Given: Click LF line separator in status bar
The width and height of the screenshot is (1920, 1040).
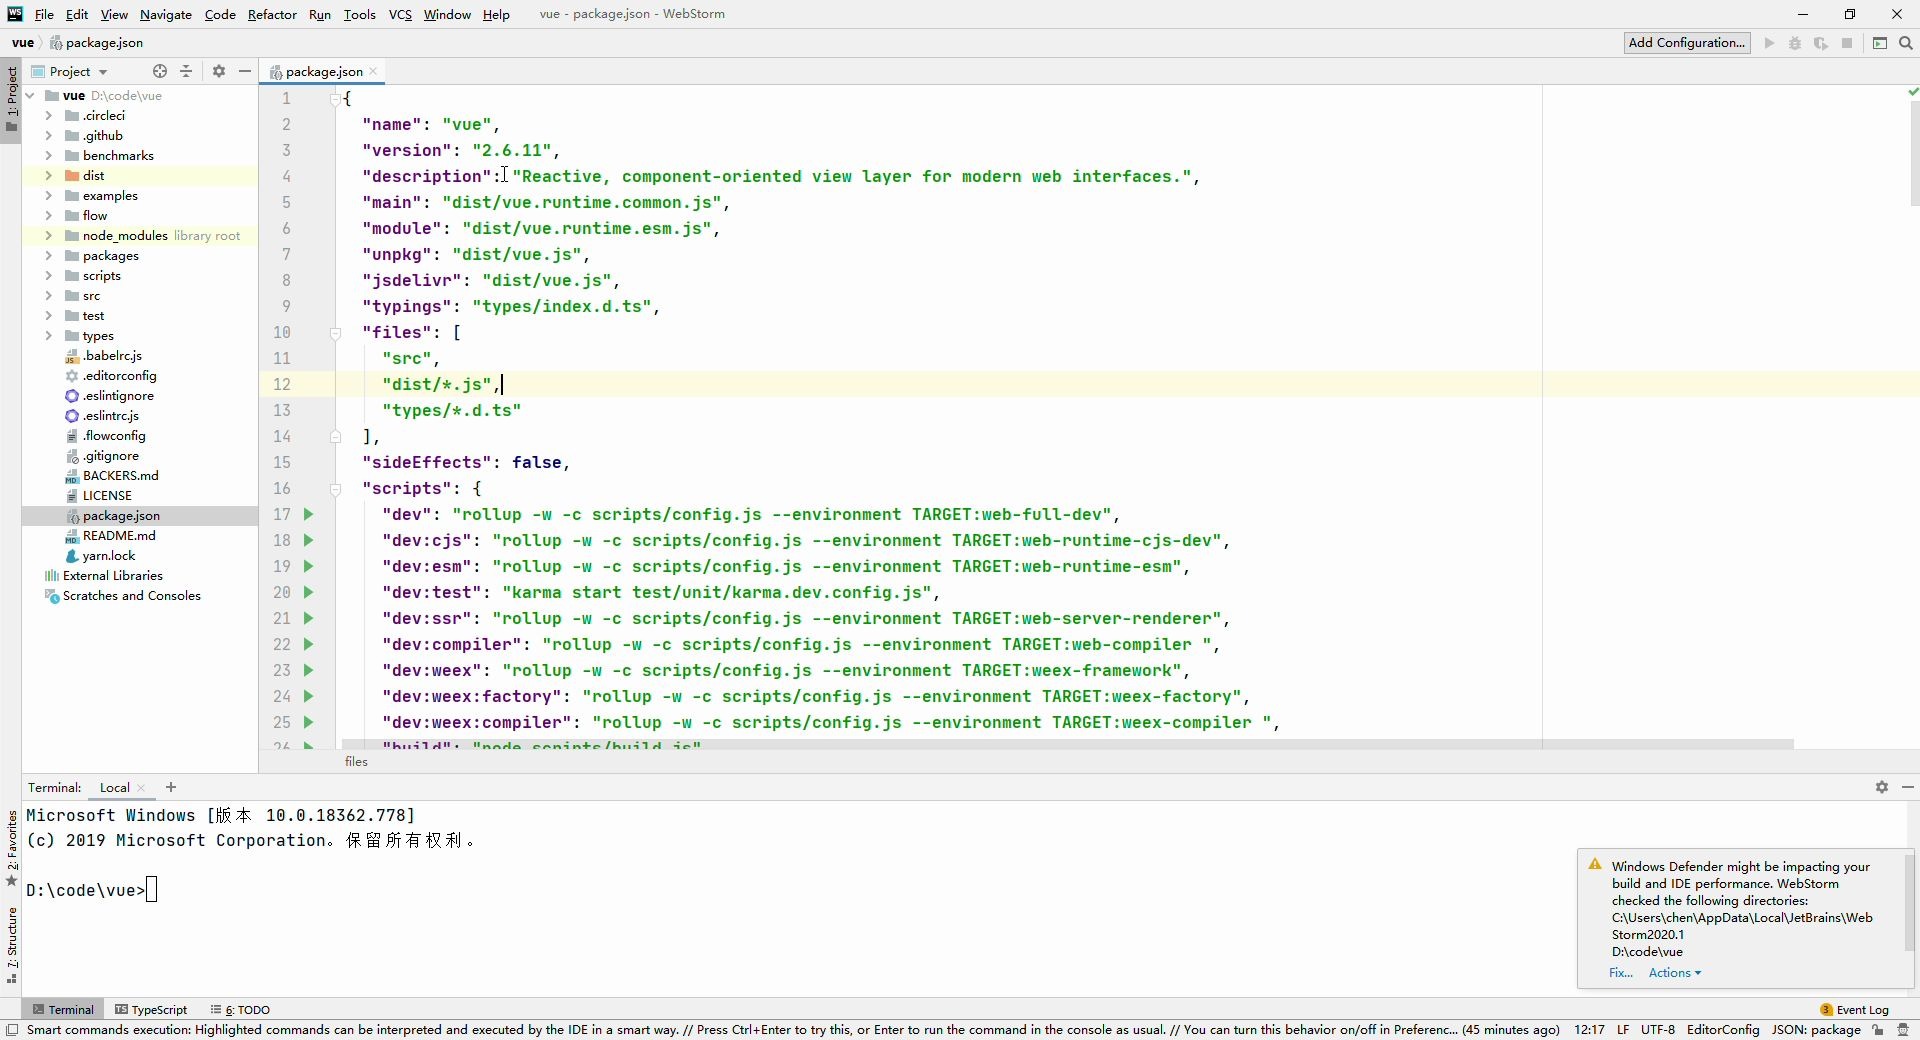Looking at the screenshot, I should [1623, 1029].
